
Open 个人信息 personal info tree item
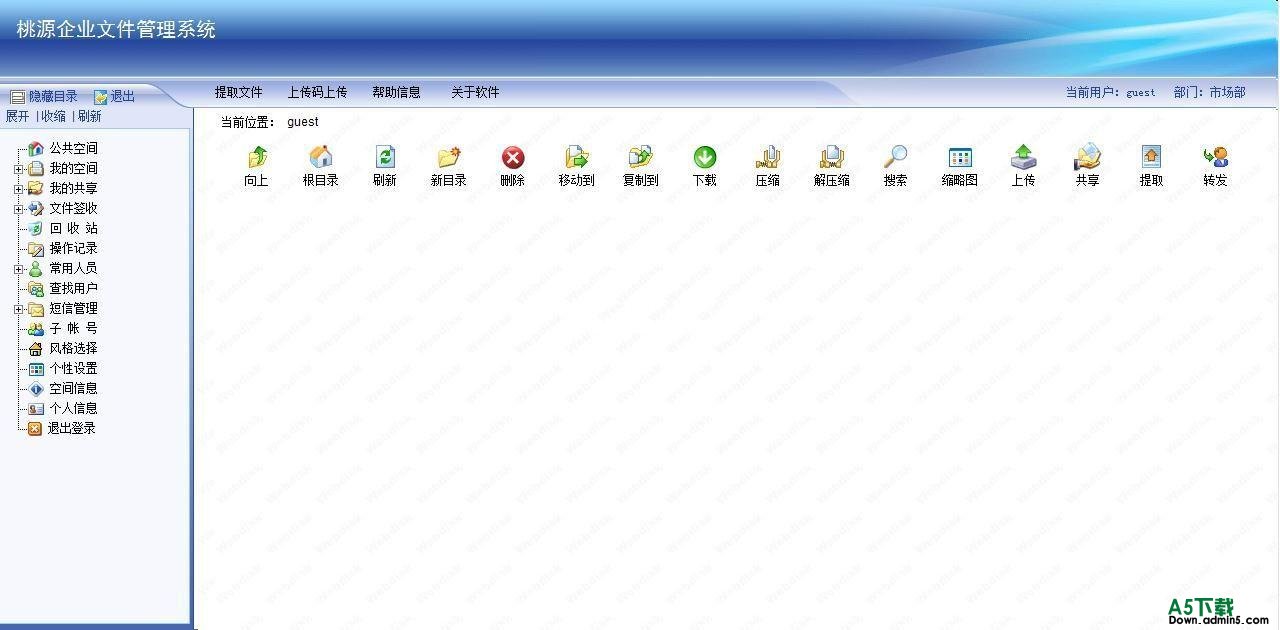74,408
